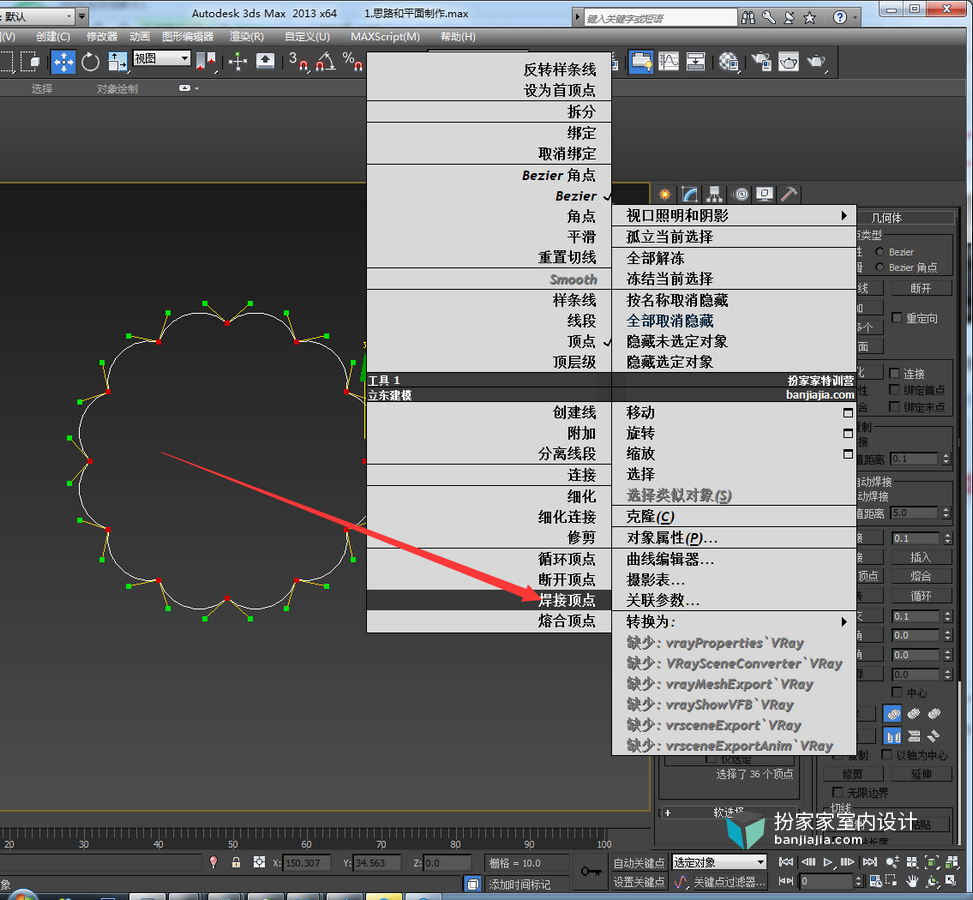The image size is (973, 900).
Task: Select the Move tool in toolbar
Action: coord(63,61)
